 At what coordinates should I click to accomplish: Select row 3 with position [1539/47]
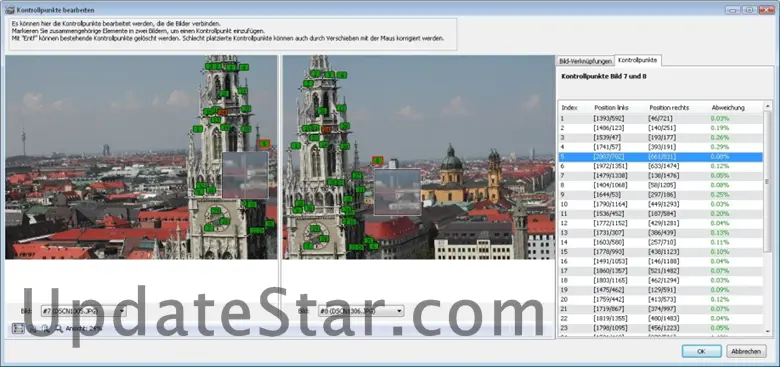point(661,137)
